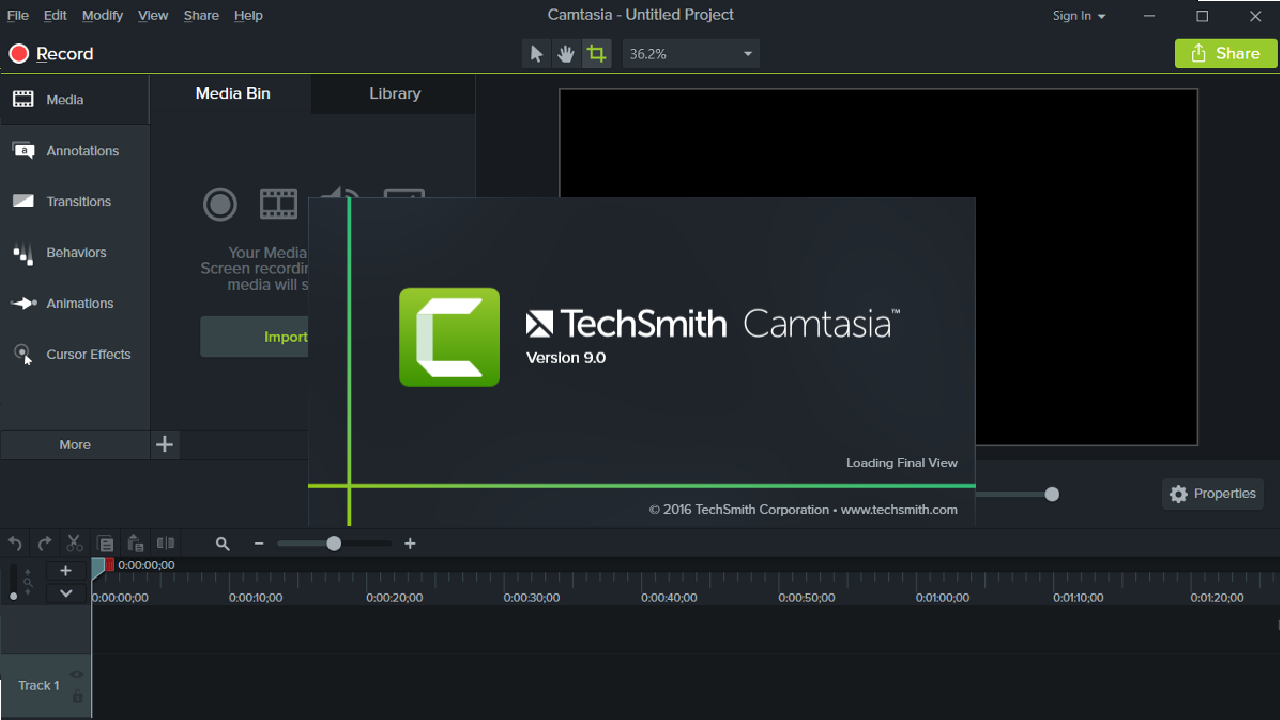
Task: Select the Edit pointer tool
Action: coord(537,54)
